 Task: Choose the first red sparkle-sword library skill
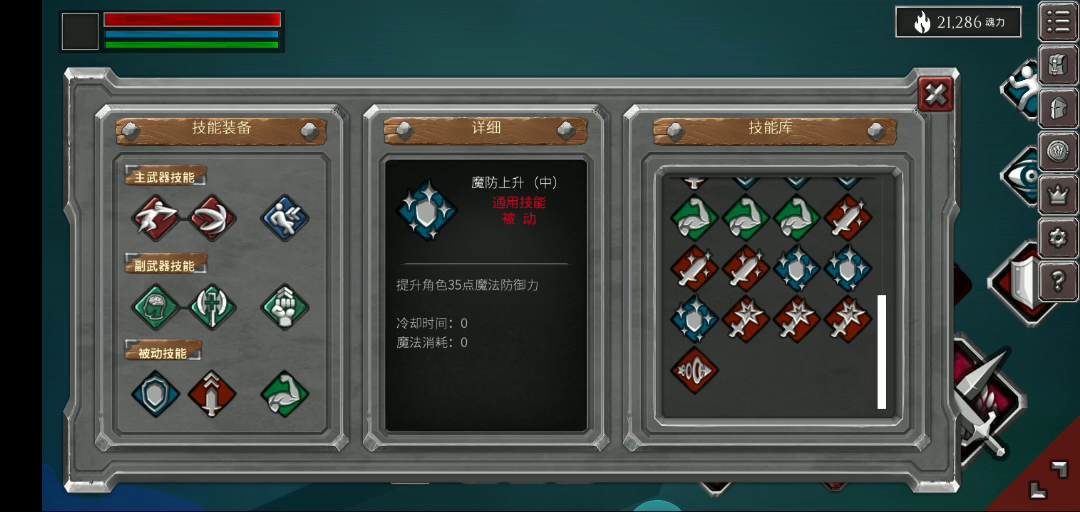746,318
